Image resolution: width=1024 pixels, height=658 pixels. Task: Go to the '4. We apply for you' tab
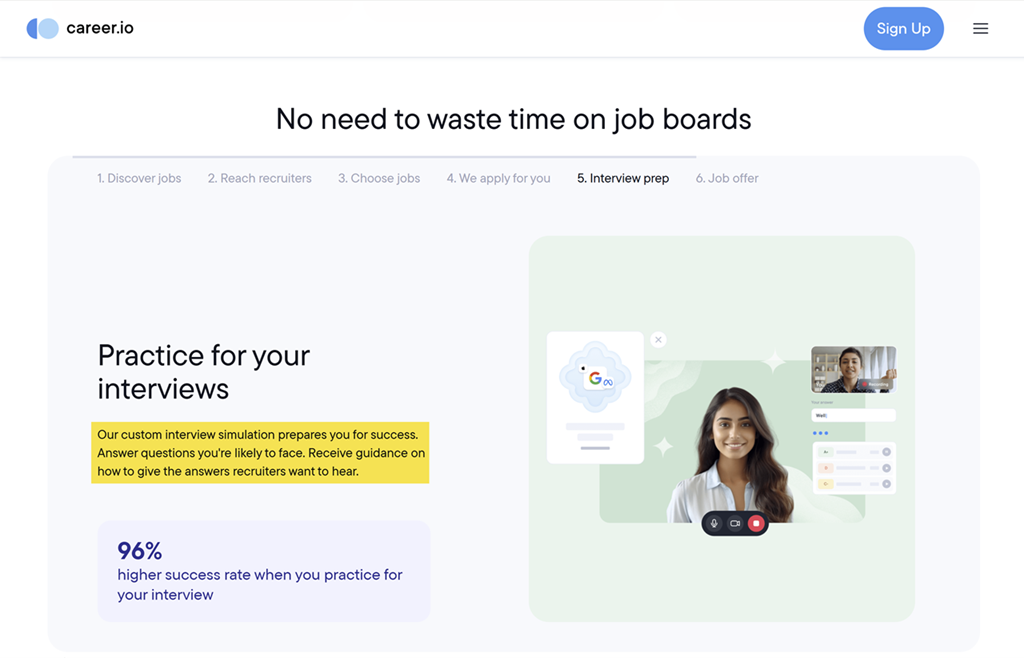point(498,178)
